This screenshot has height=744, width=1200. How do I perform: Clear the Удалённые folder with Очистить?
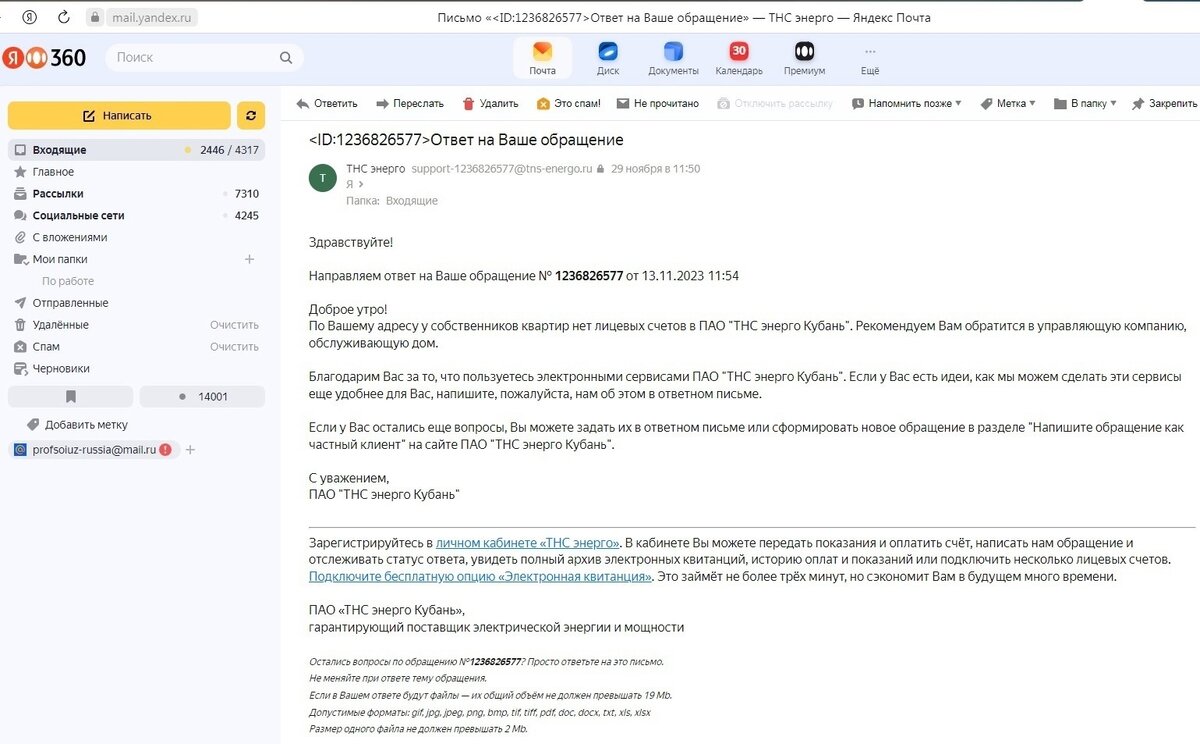(x=234, y=325)
